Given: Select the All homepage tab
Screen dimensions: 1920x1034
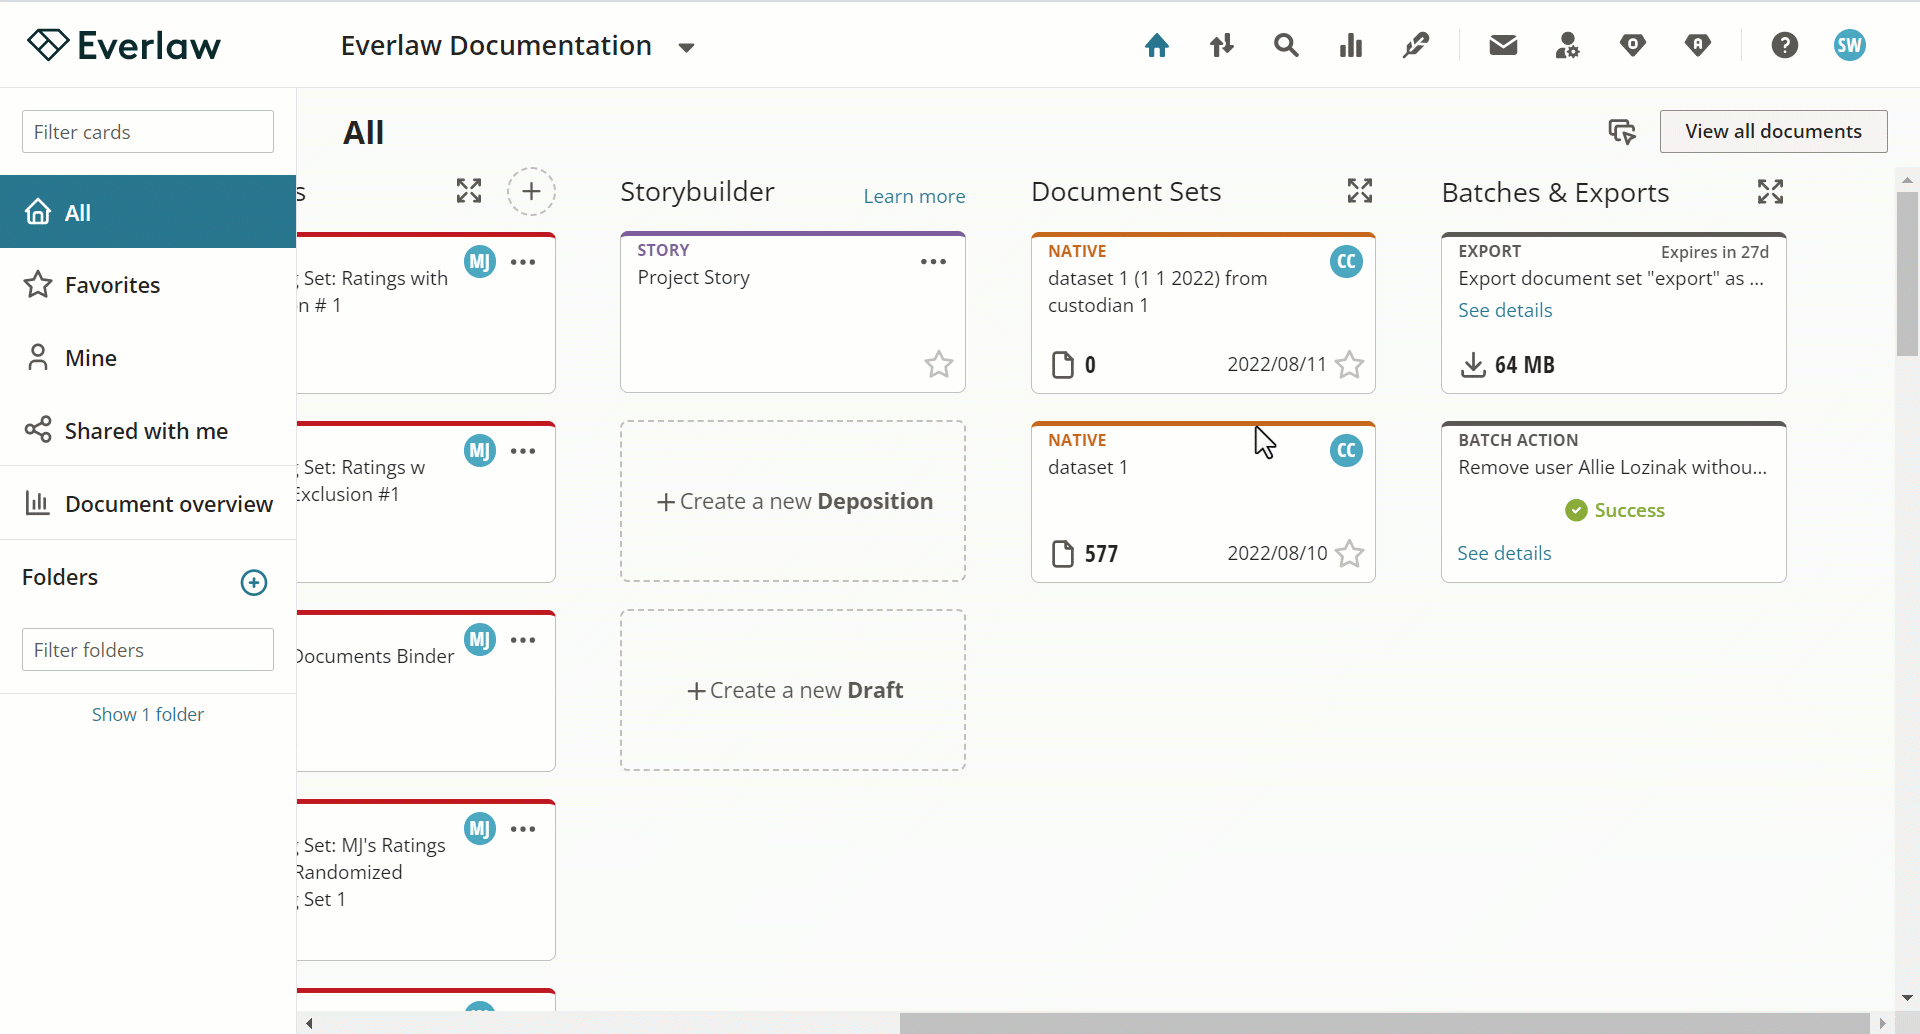Looking at the screenshot, I should coord(148,212).
